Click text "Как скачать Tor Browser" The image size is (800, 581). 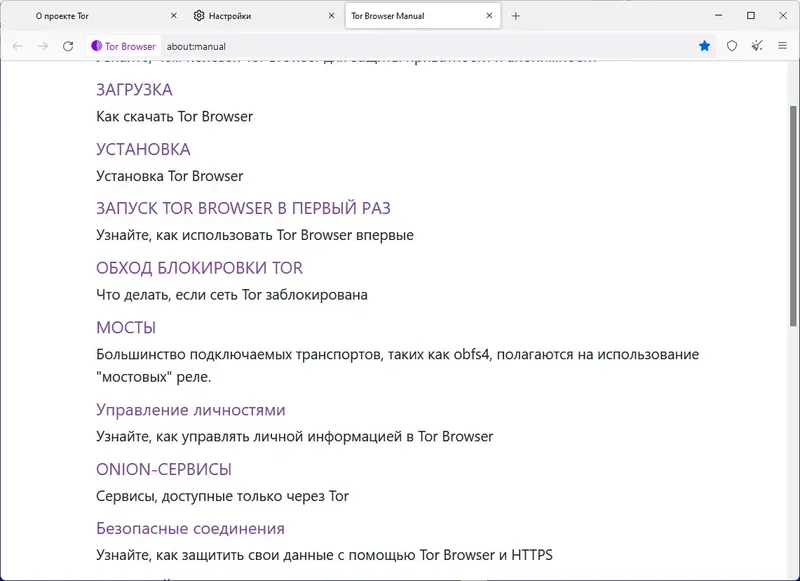click(174, 117)
